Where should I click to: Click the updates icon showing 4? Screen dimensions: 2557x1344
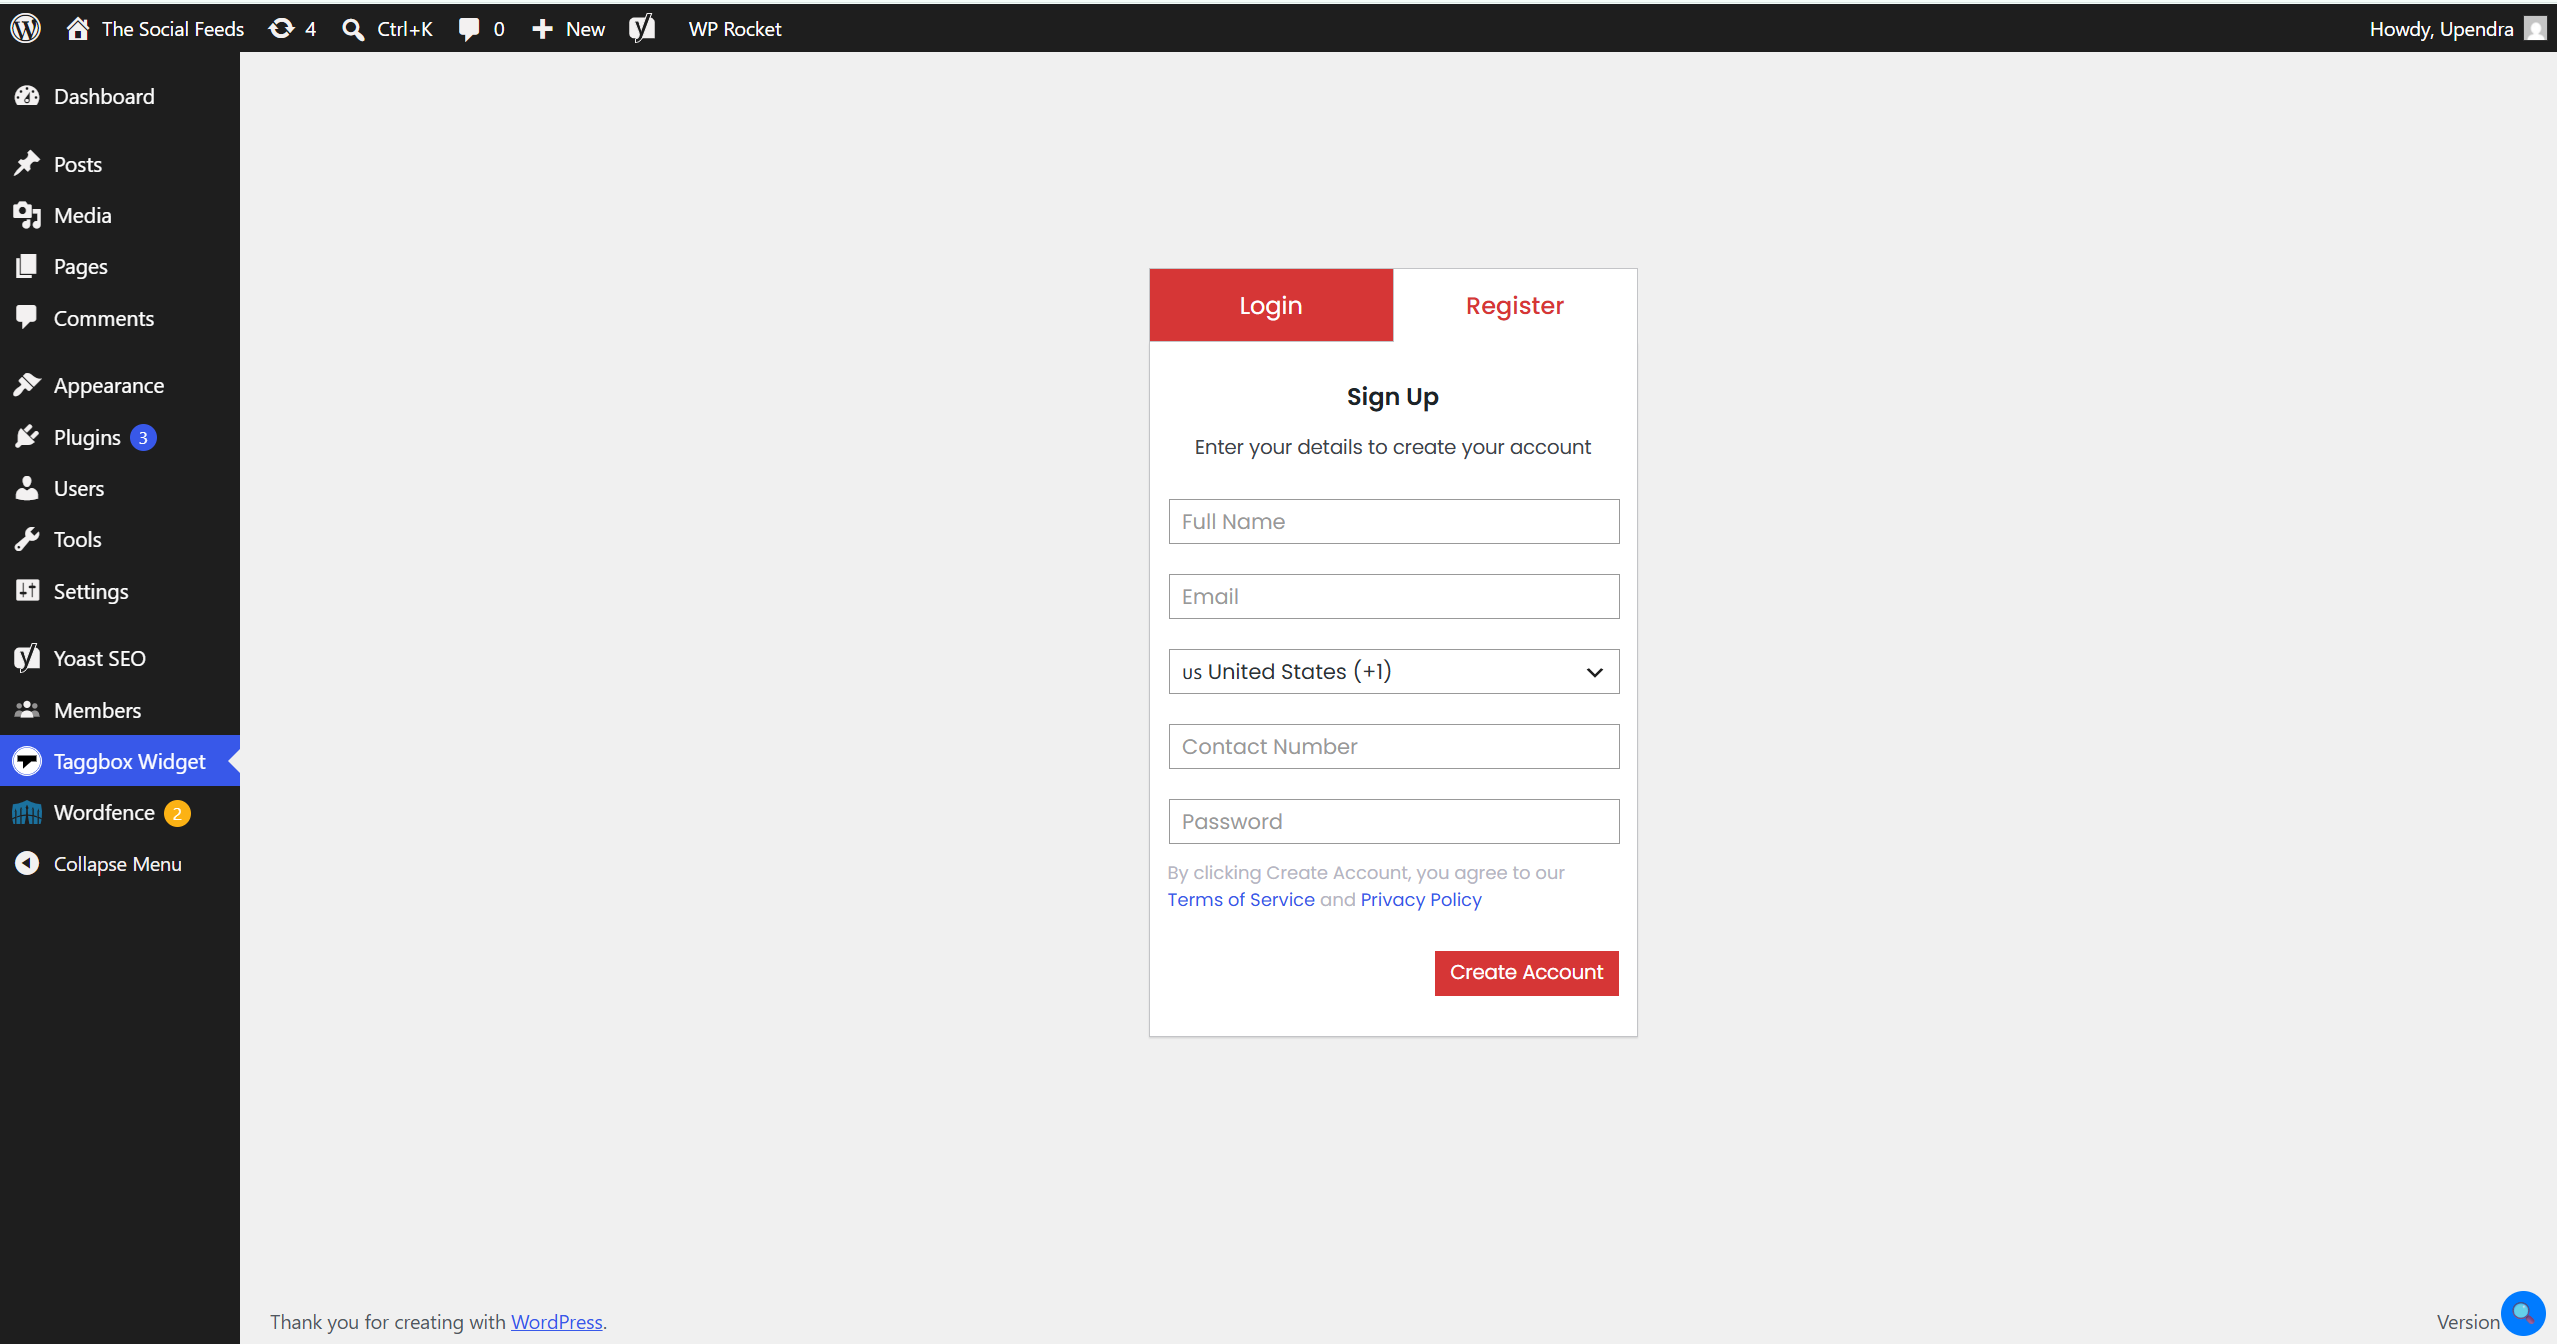pos(282,29)
